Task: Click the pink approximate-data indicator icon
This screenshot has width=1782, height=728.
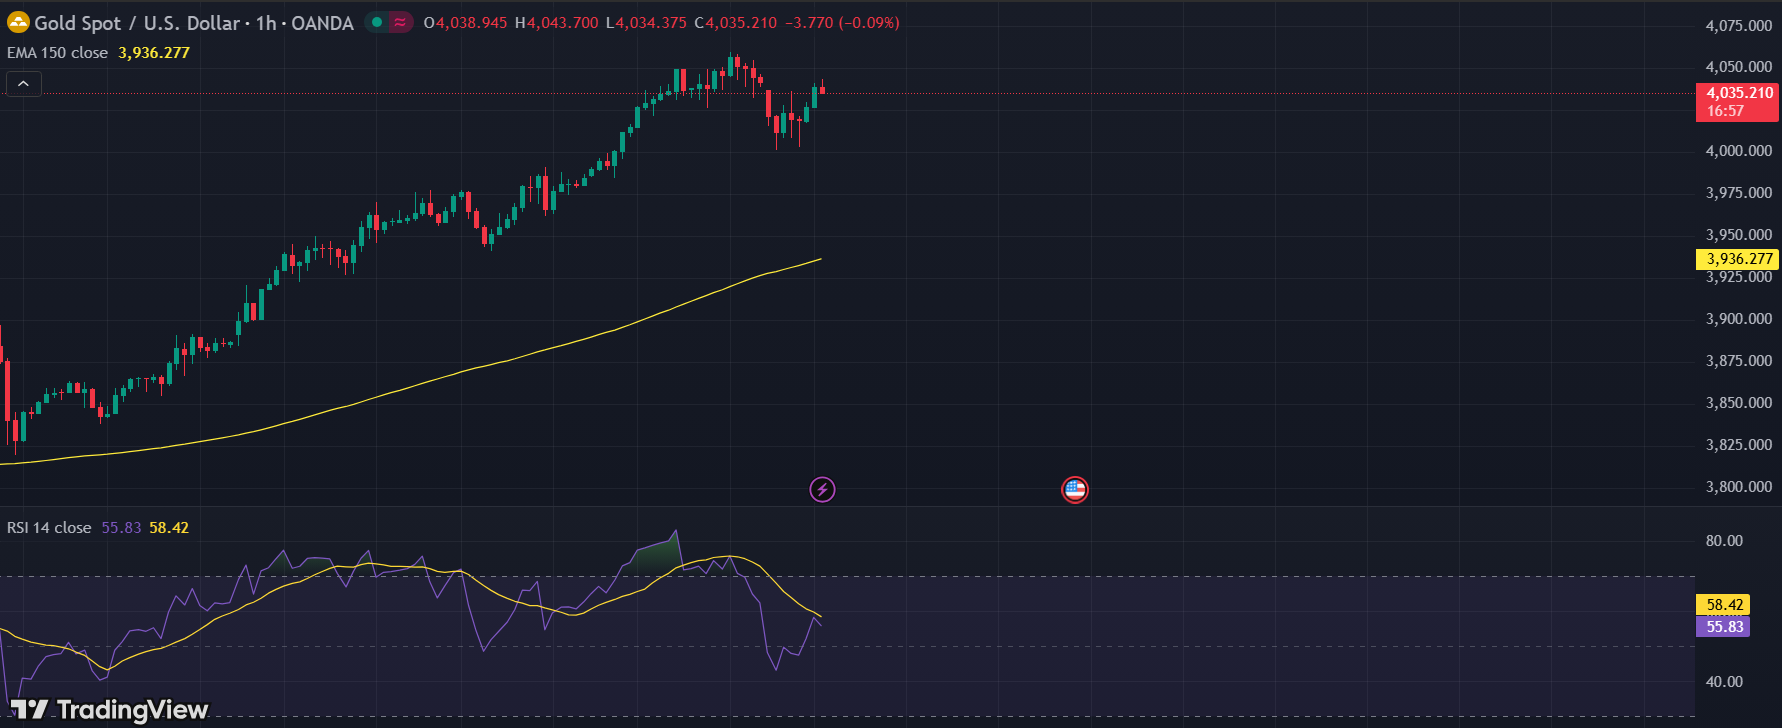Action: pos(400,22)
